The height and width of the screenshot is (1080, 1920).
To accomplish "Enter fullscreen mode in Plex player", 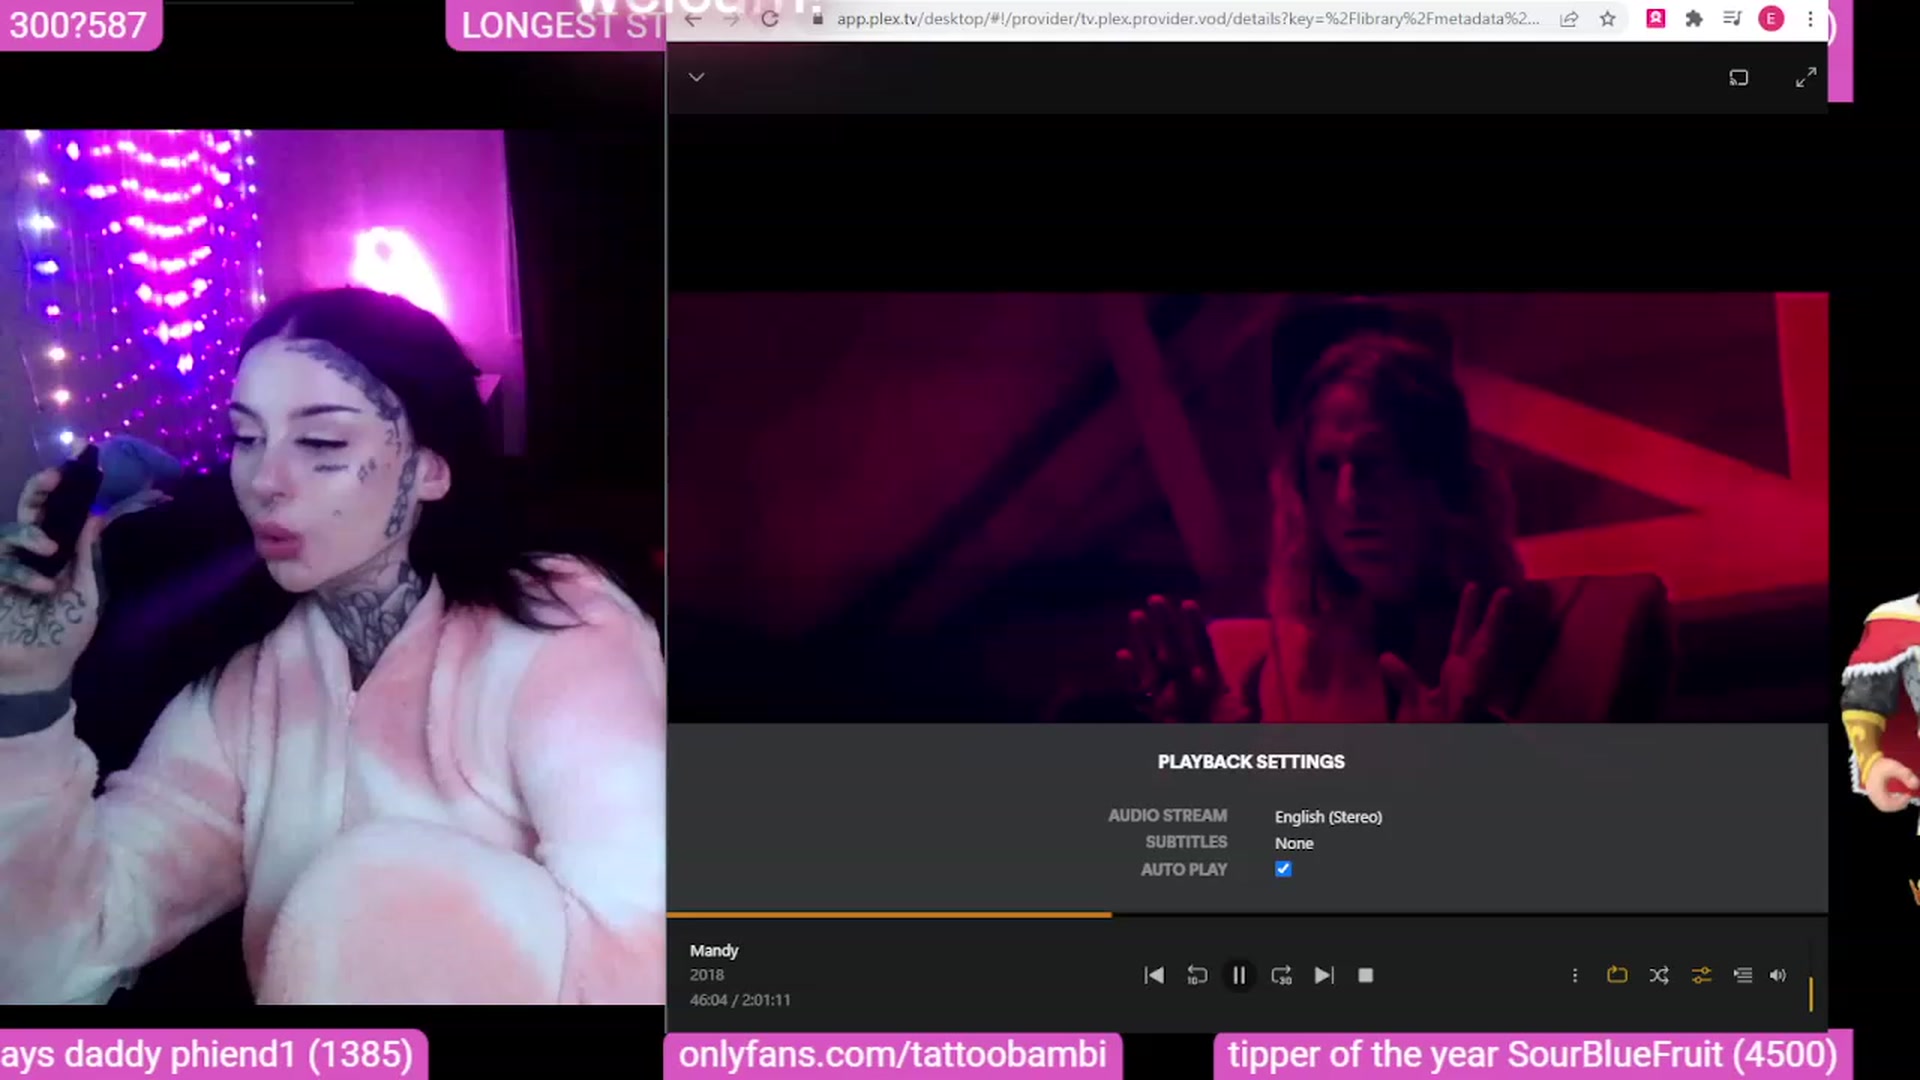I will 1805,77.
